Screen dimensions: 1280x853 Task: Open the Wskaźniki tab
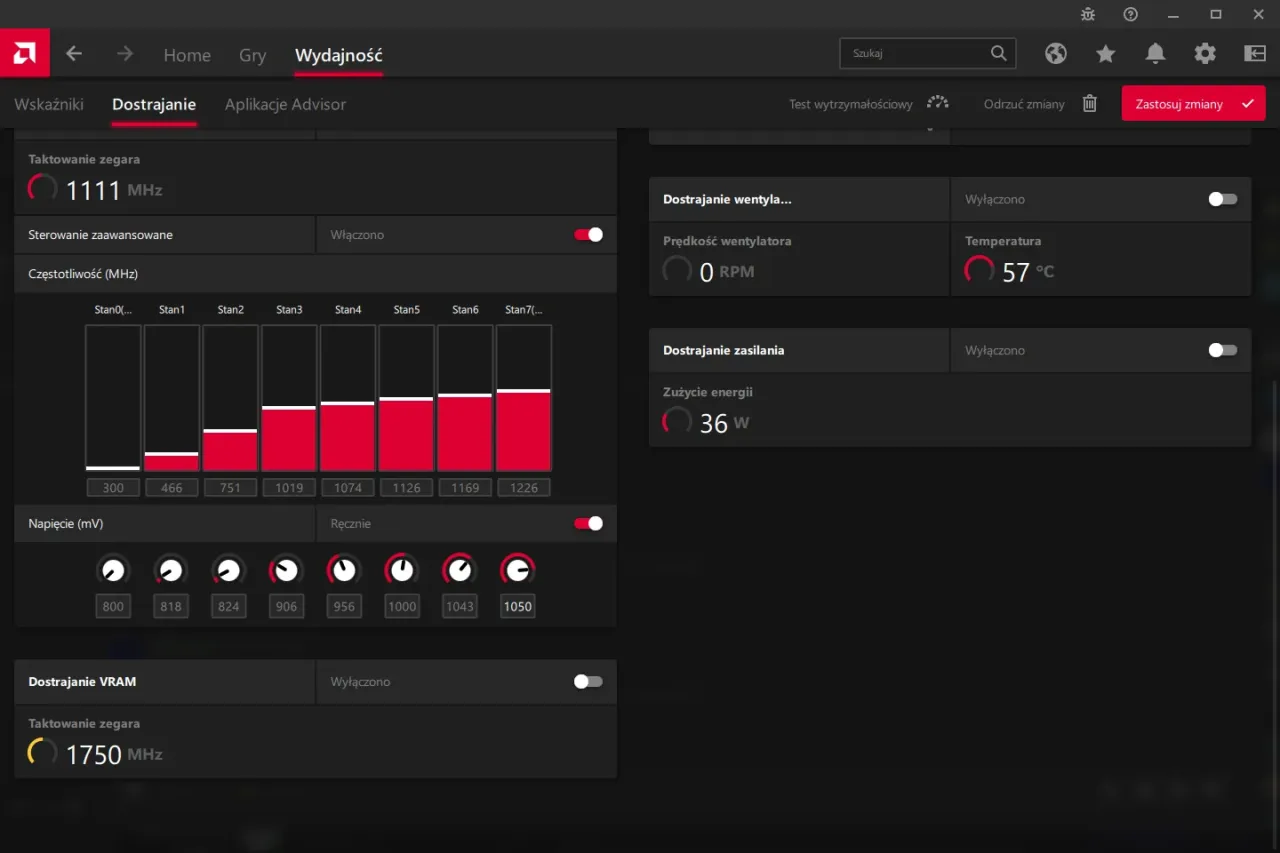tap(49, 104)
